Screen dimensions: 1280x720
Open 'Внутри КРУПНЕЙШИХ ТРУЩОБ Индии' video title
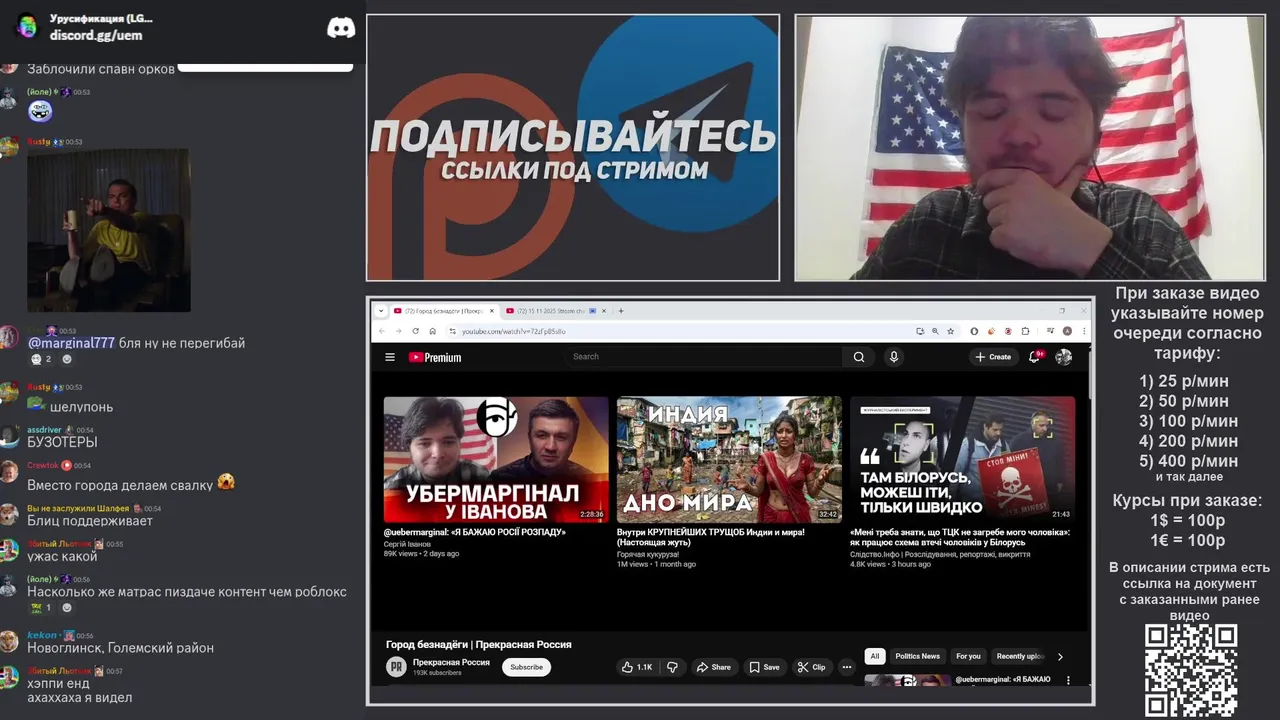point(711,537)
